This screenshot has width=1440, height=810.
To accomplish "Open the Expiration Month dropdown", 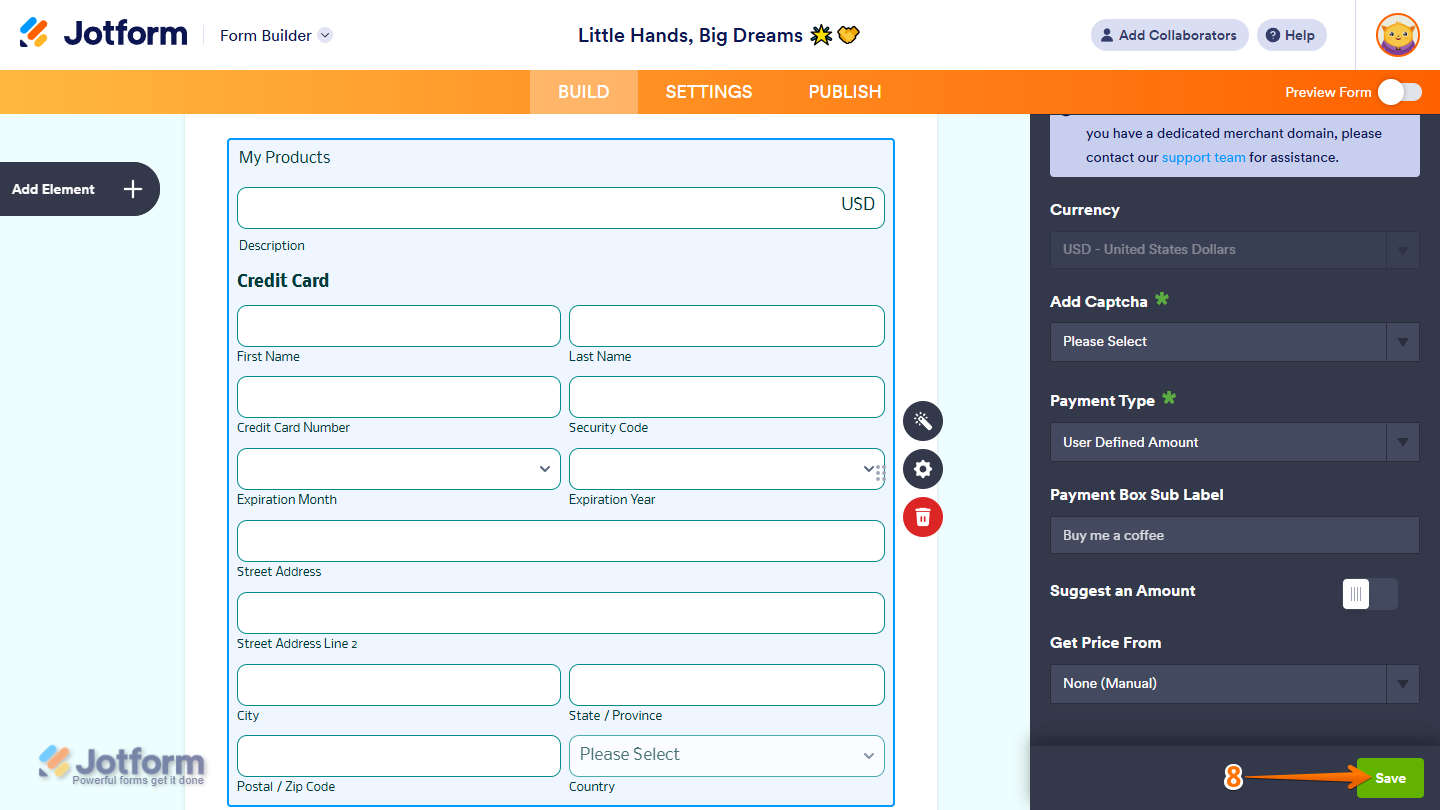I will 399,469.
